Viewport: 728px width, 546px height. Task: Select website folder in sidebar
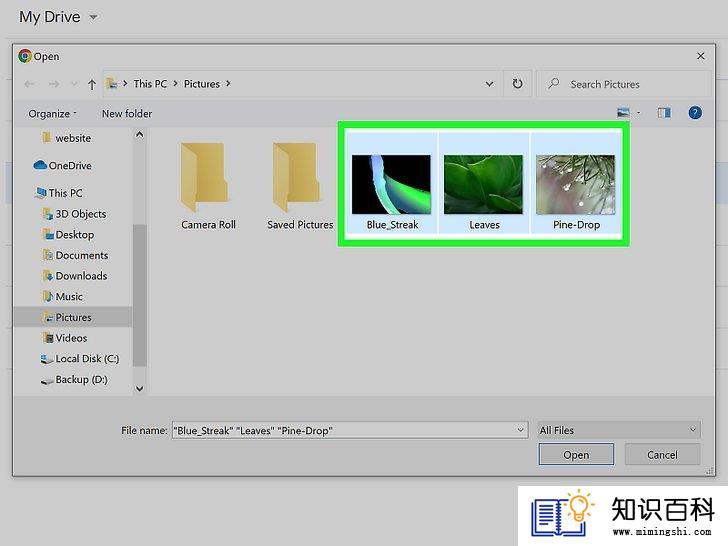point(66,138)
